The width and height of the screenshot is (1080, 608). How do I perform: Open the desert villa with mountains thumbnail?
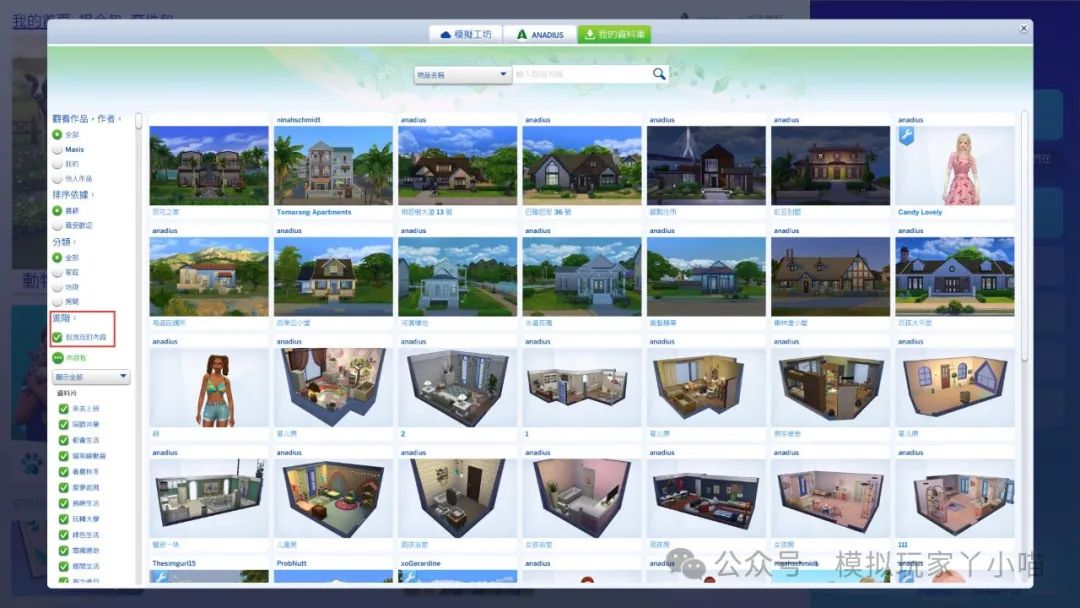pyautogui.click(x=209, y=276)
